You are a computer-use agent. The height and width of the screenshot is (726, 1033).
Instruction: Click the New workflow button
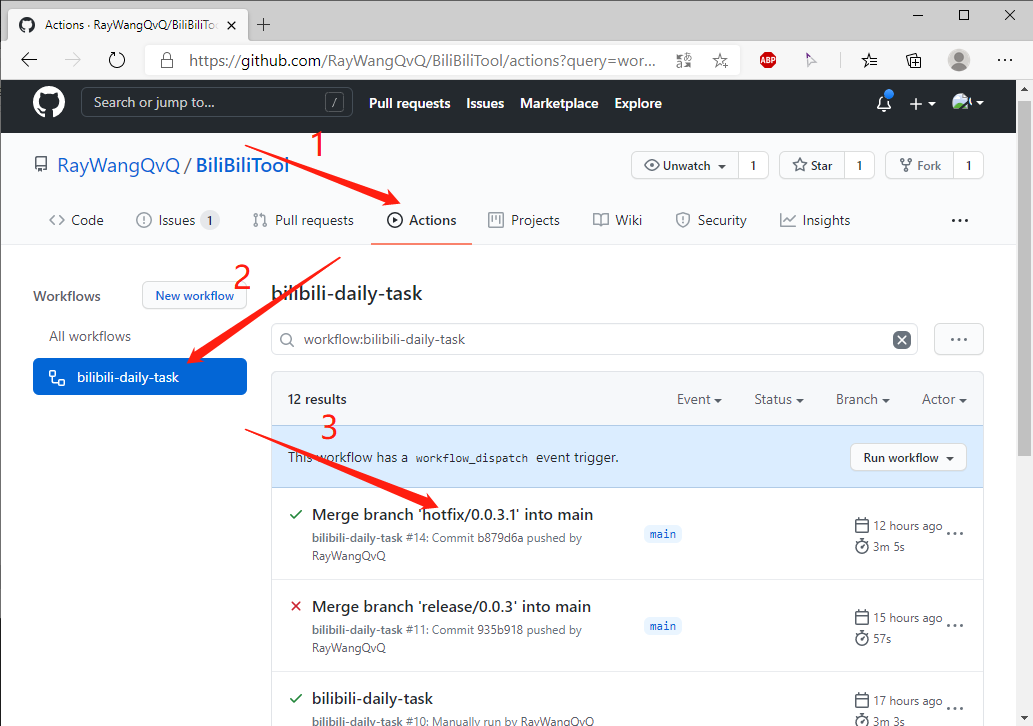click(x=194, y=295)
